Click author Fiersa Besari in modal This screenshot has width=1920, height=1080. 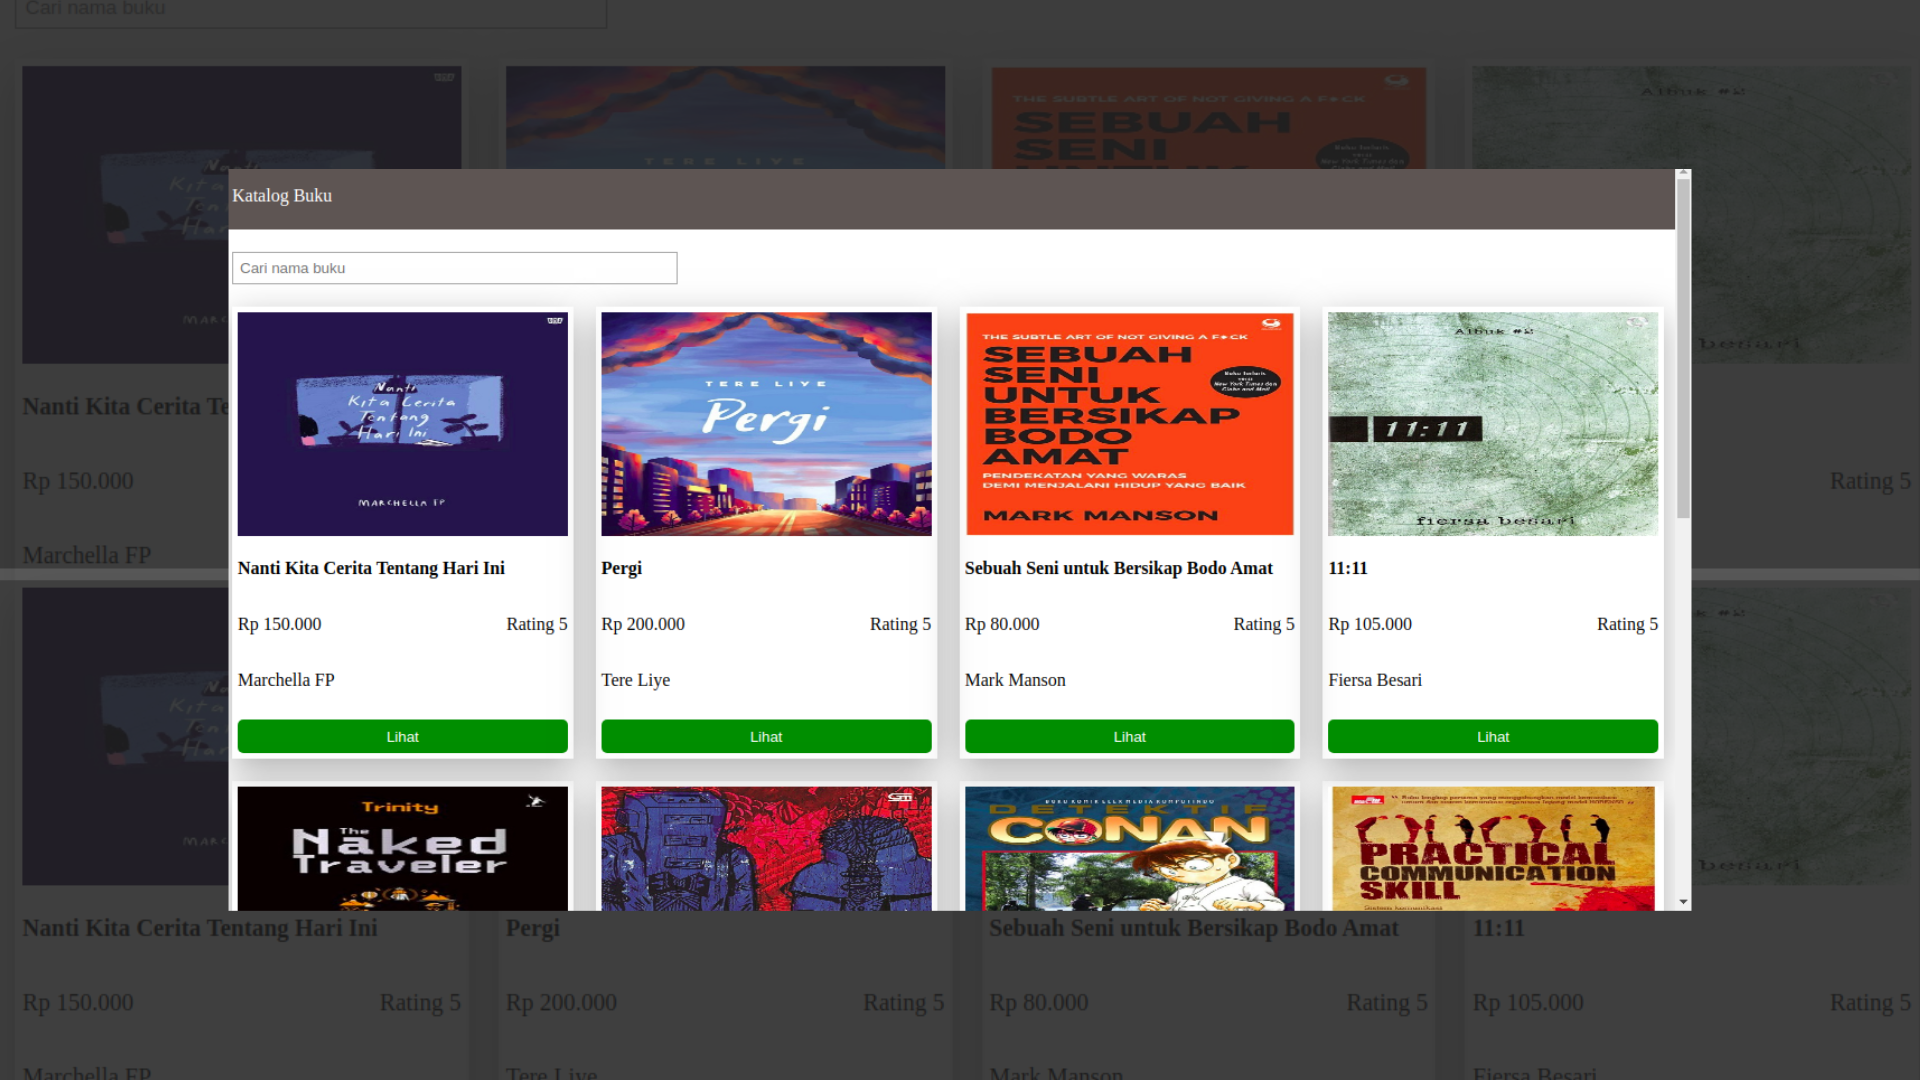(1374, 680)
